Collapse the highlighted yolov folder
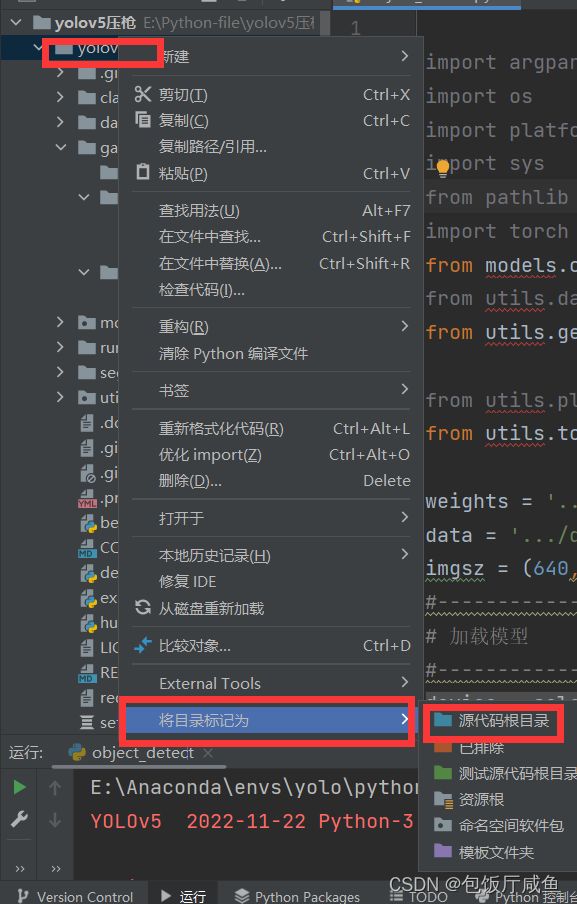Viewport: 577px width, 904px height. coord(37,48)
